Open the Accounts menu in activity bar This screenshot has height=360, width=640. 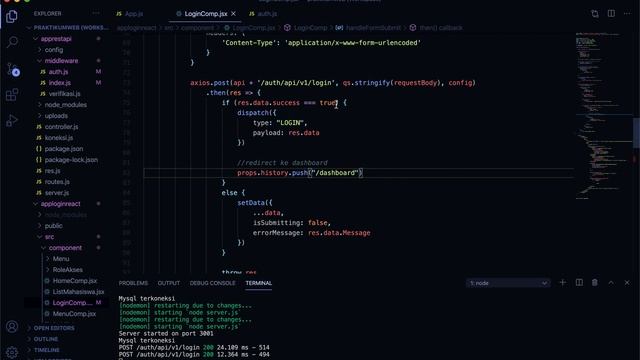[12, 327]
